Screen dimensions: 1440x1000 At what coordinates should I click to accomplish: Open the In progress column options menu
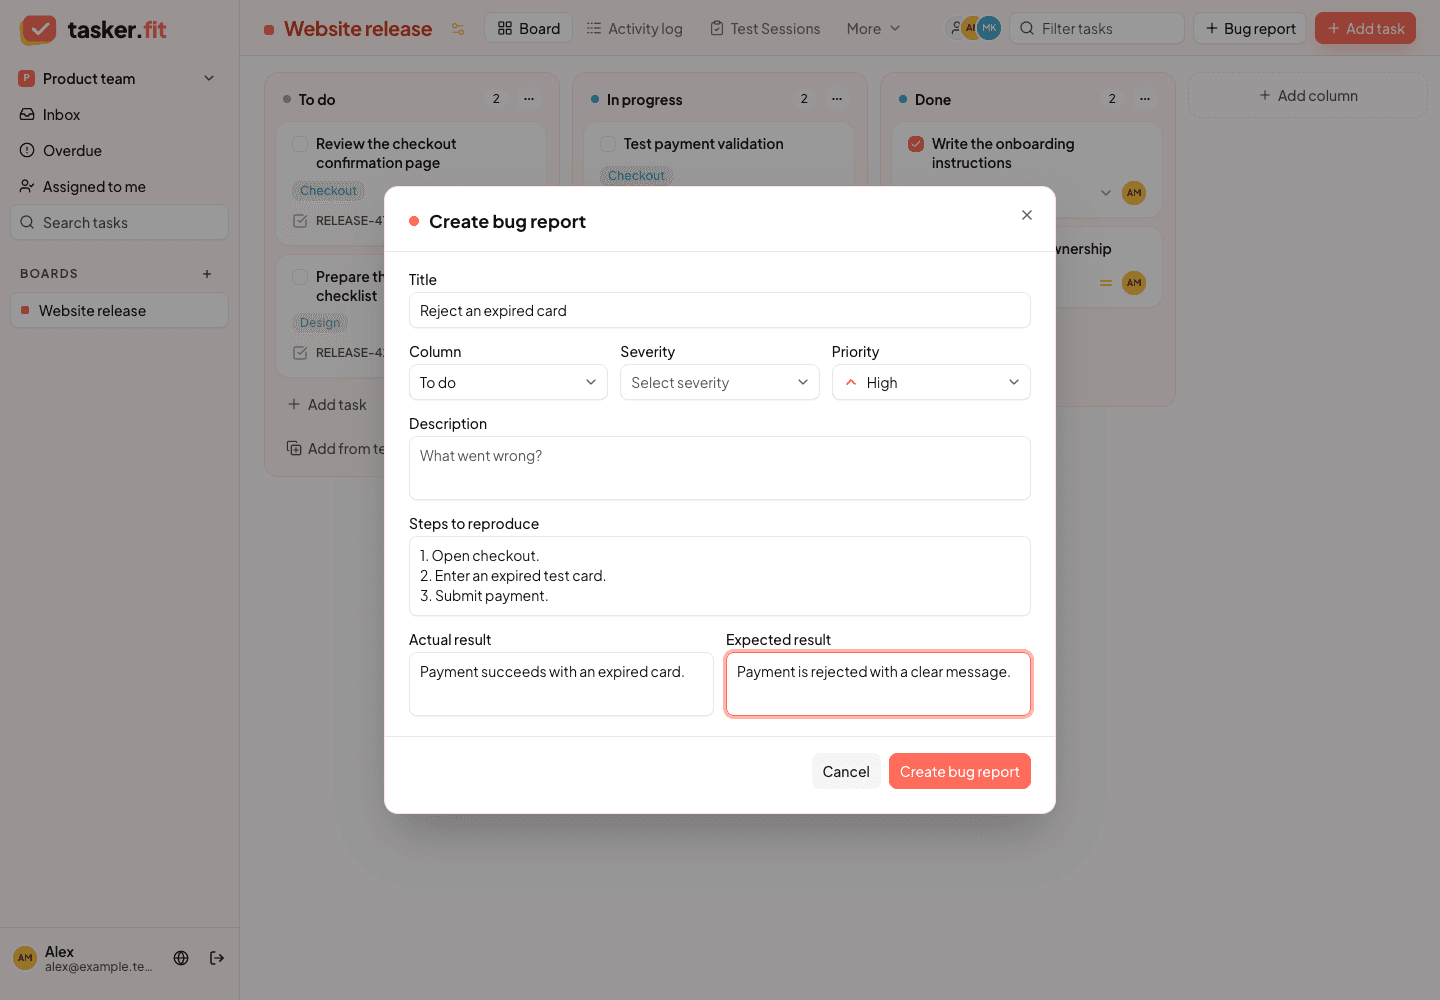coord(837,99)
